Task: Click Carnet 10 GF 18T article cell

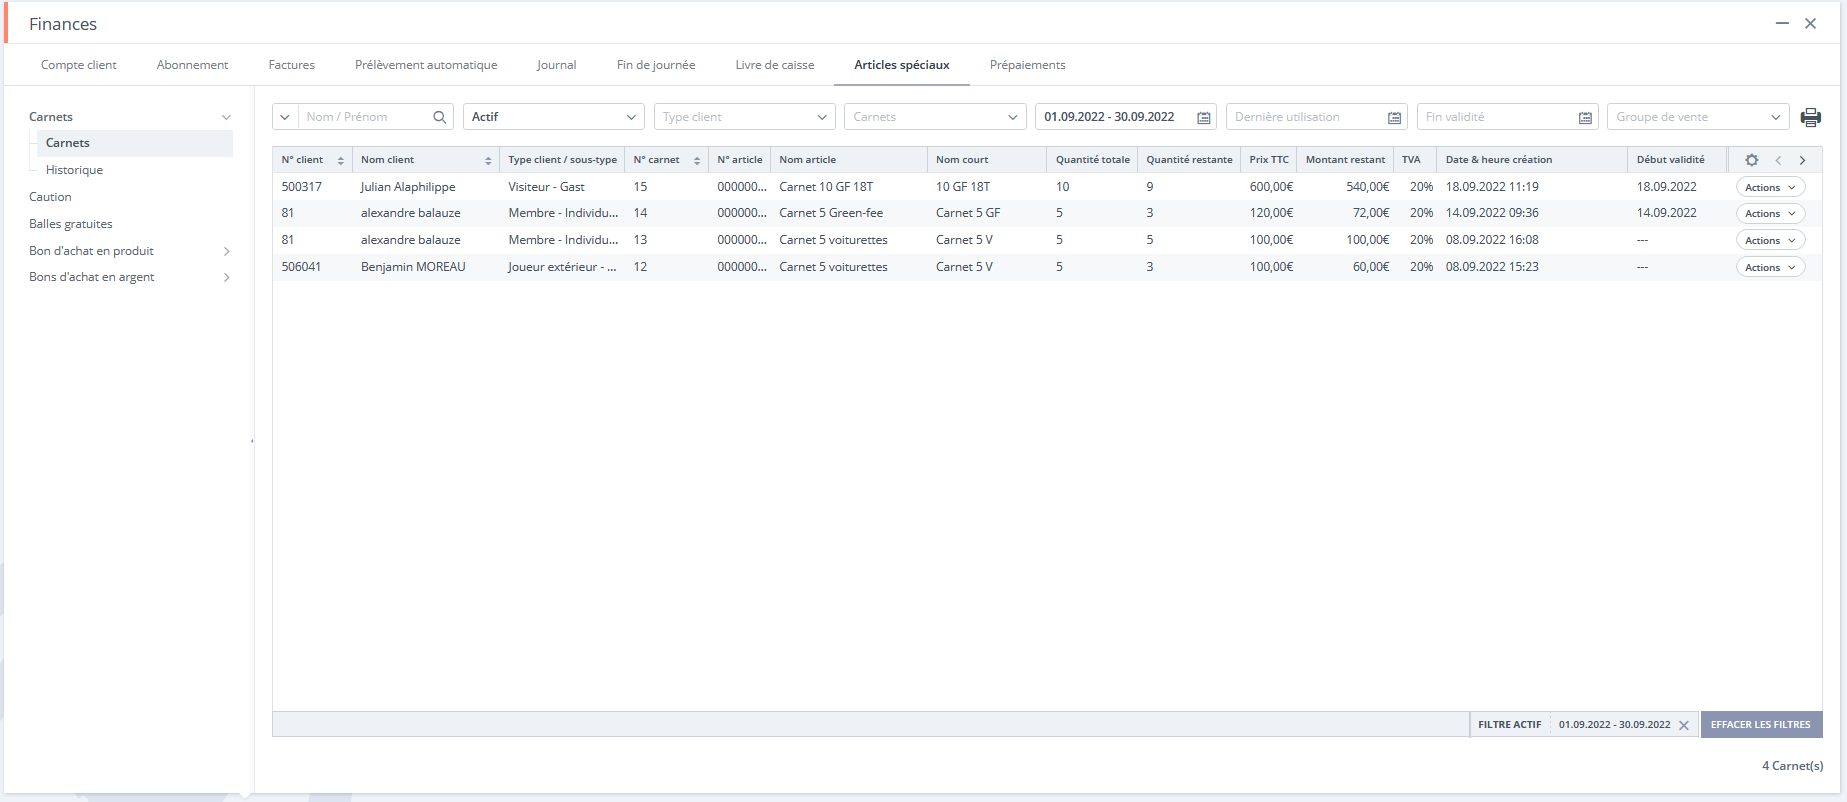Action: pyautogui.click(x=826, y=187)
